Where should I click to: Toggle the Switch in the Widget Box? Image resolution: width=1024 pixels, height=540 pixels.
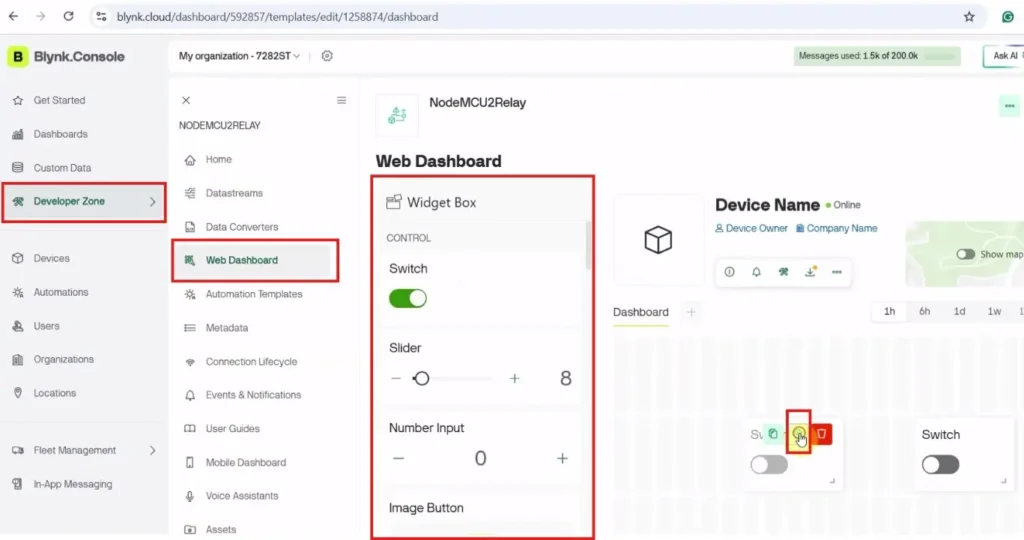pos(408,298)
